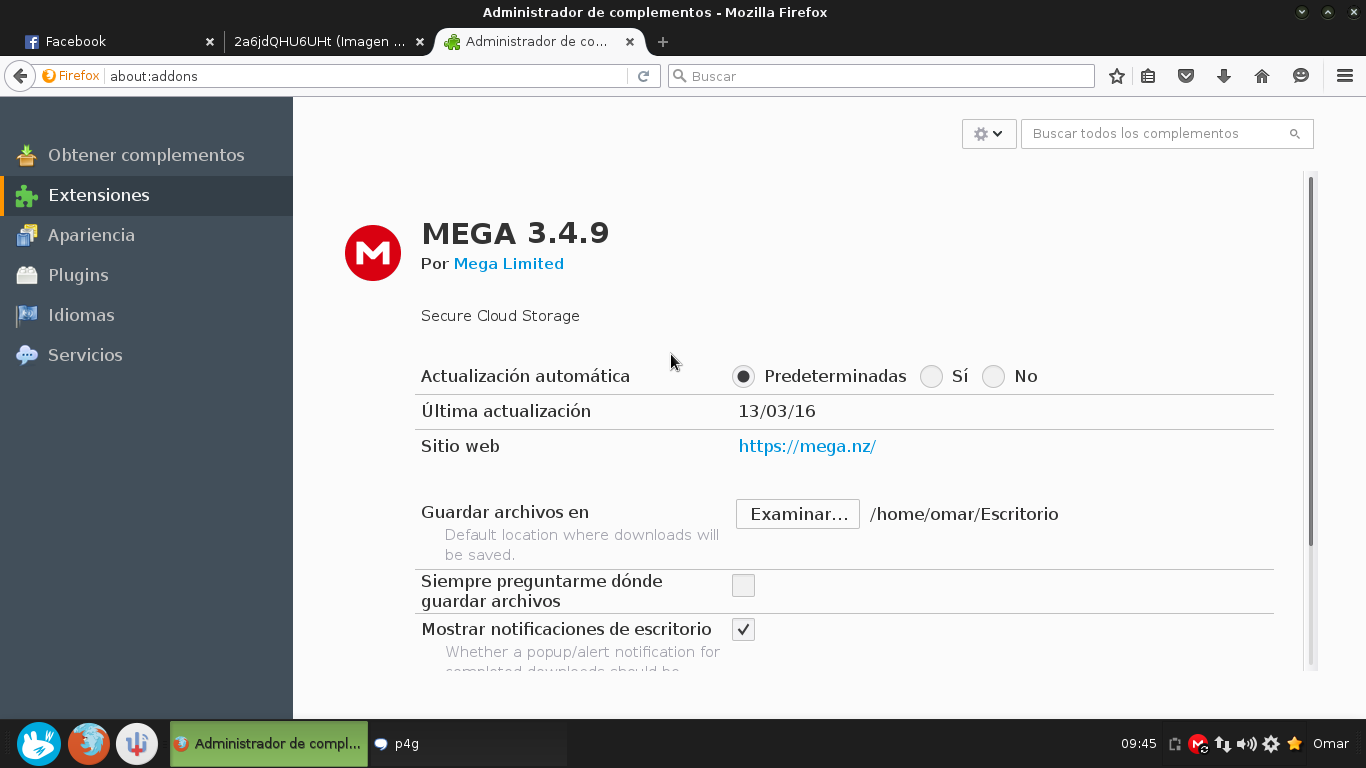Open the downloads arrow icon

point(1224,76)
